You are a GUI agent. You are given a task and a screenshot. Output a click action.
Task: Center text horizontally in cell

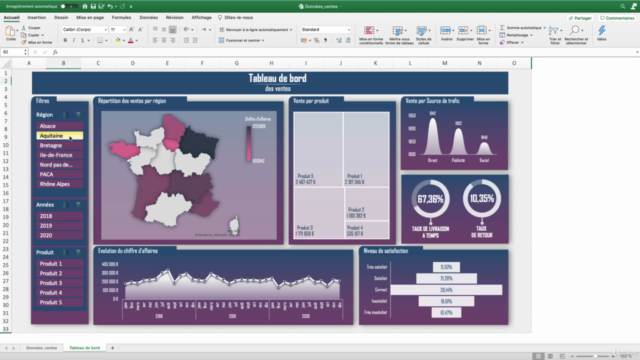[164, 40]
